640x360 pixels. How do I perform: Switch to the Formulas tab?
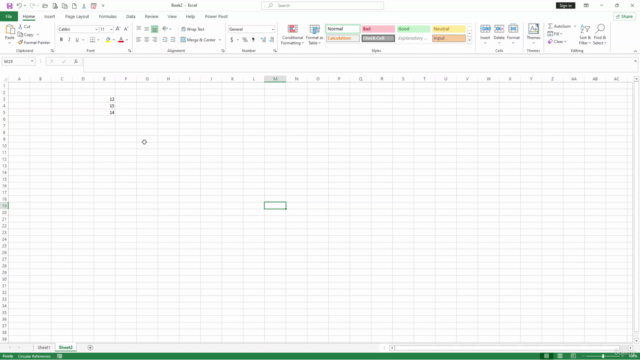coord(107,17)
